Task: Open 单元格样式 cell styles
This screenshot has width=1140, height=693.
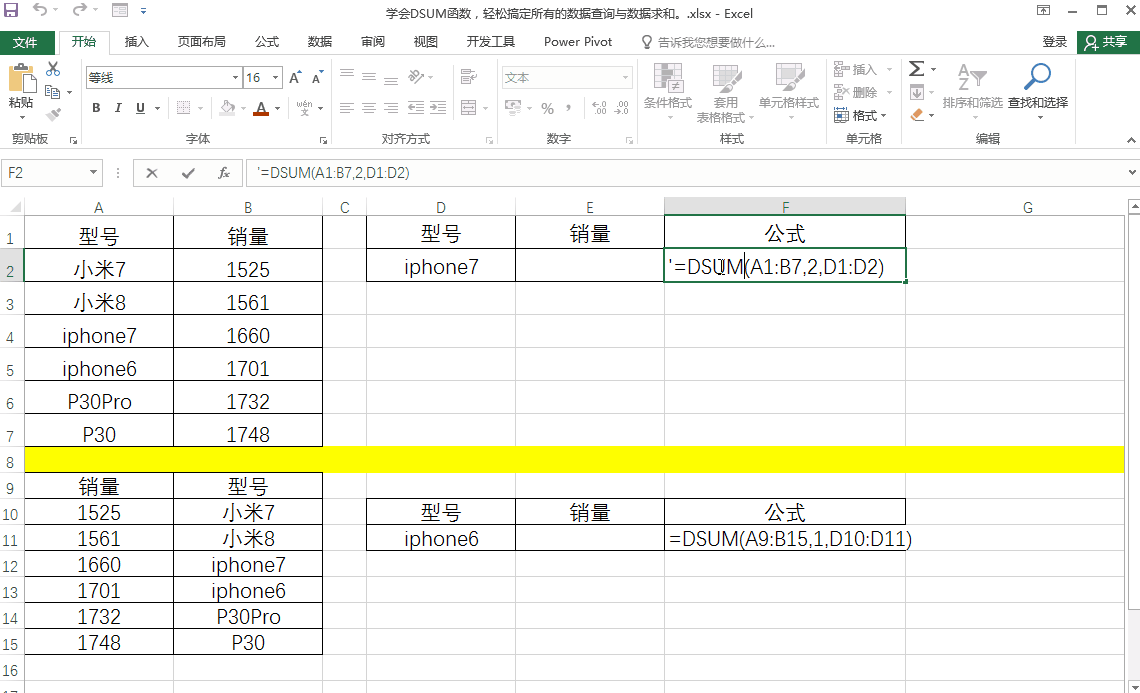Action: click(x=789, y=91)
